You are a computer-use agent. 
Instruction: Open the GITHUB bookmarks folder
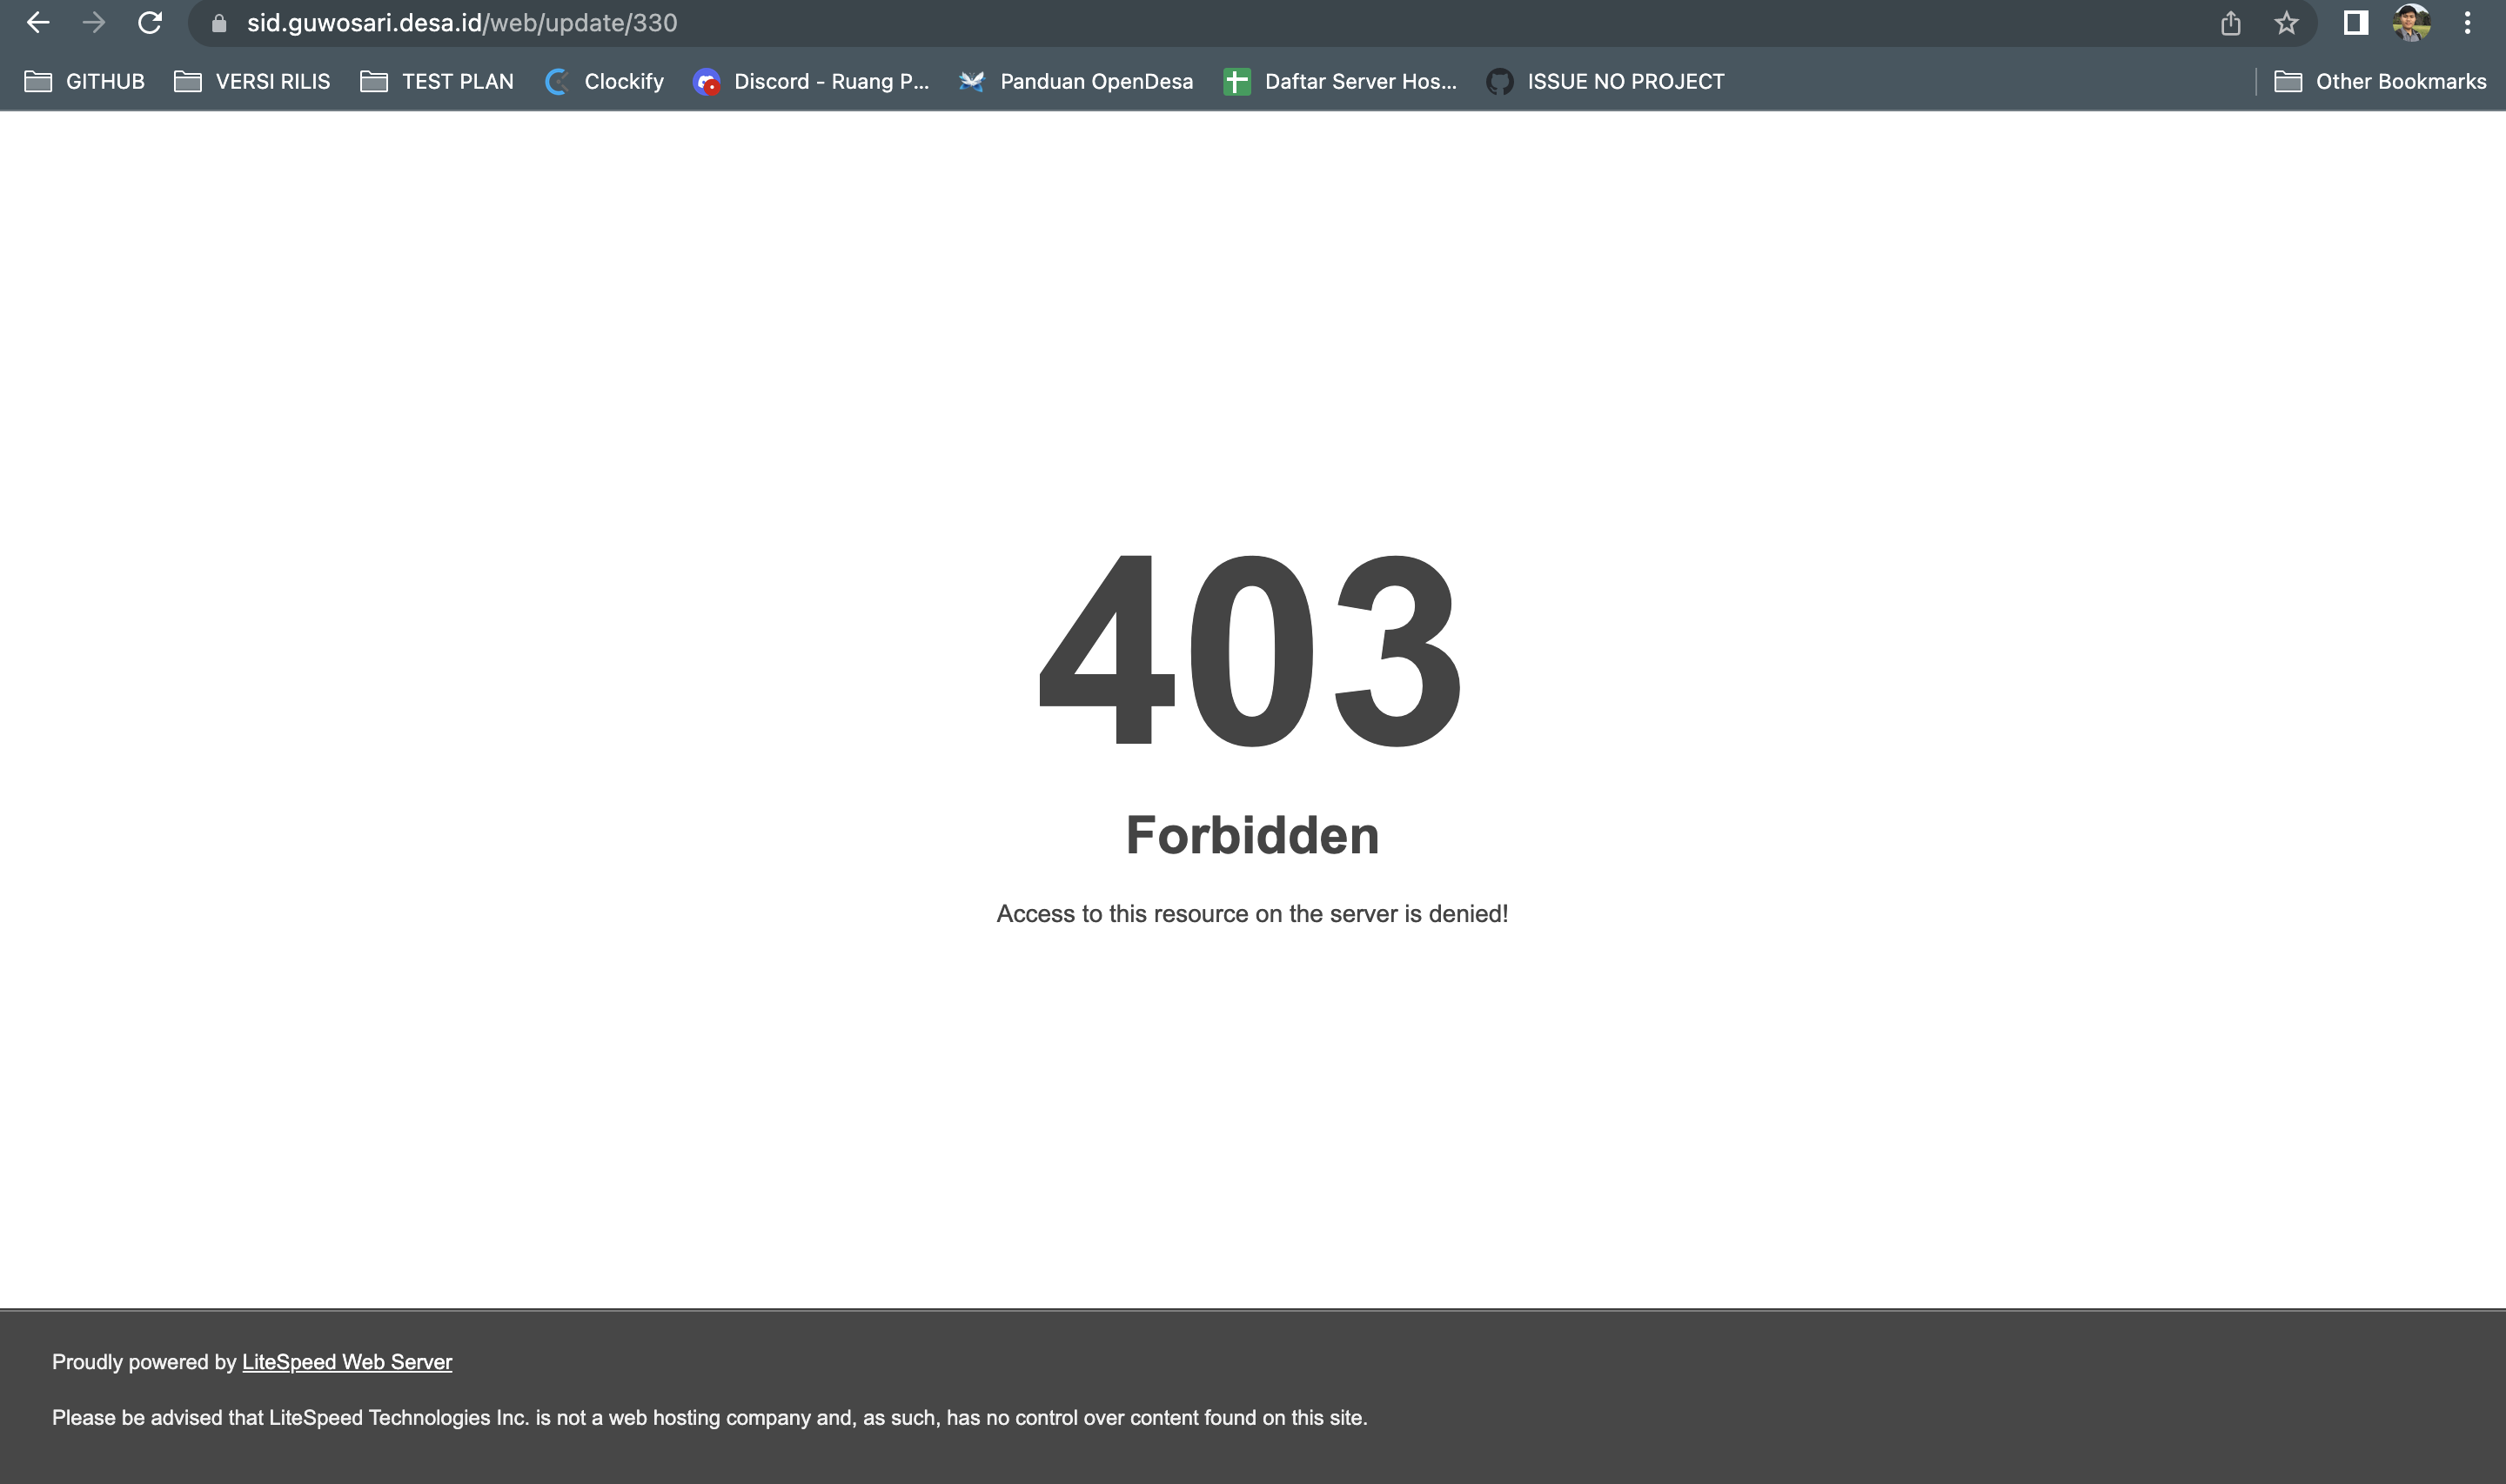(x=85, y=81)
